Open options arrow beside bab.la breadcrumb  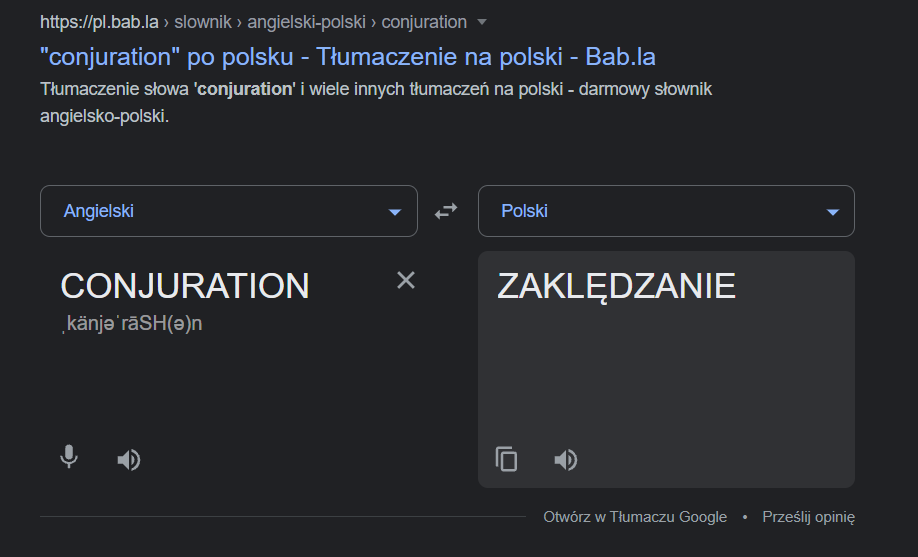pos(482,22)
